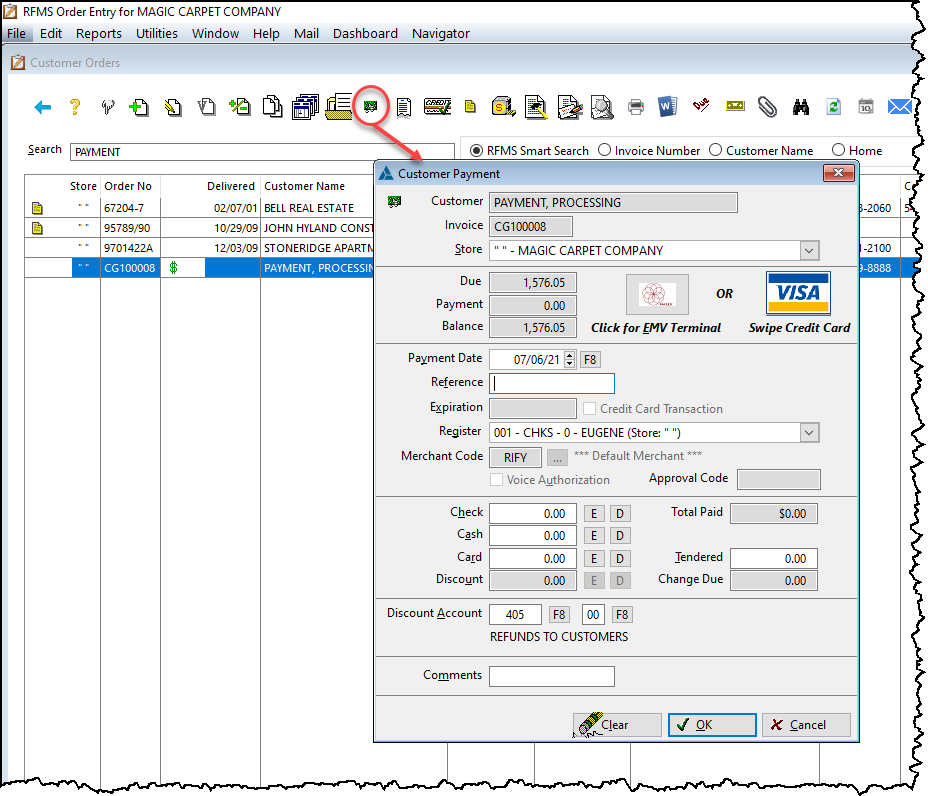
Task: Select the RFMS Smart Search radio button
Action: point(476,150)
